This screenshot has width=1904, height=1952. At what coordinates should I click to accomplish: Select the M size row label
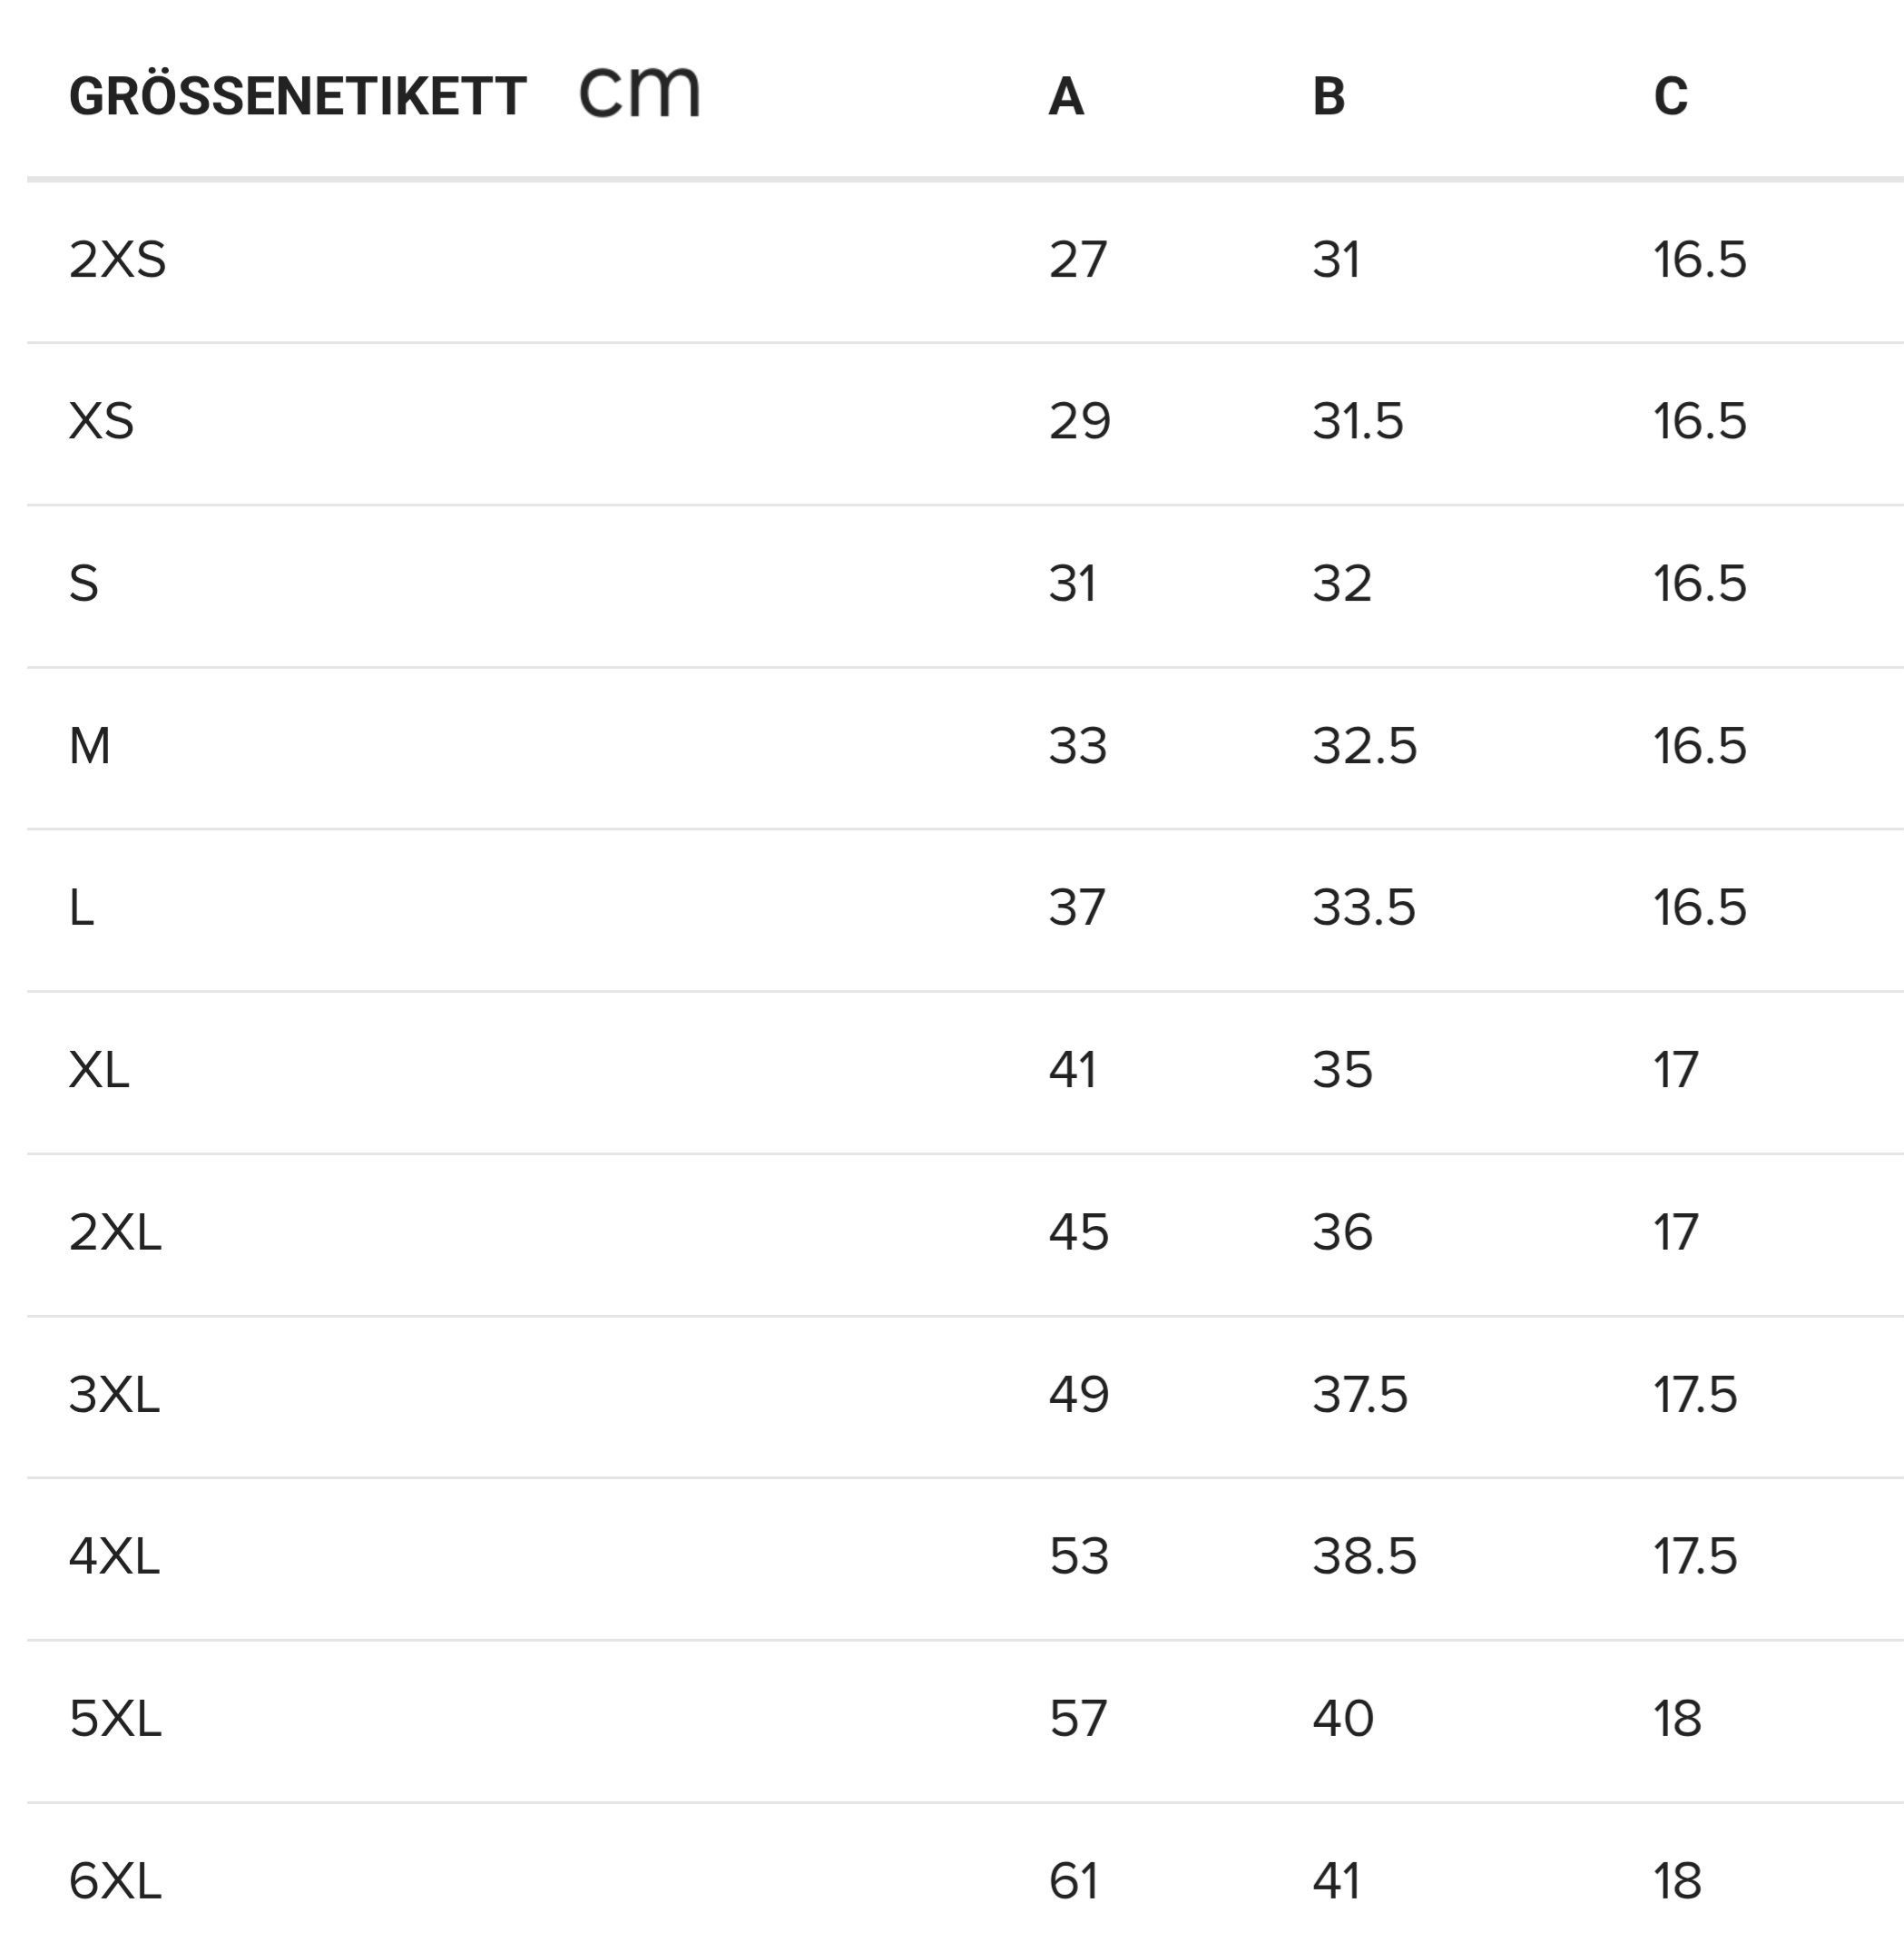coord(89,746)
